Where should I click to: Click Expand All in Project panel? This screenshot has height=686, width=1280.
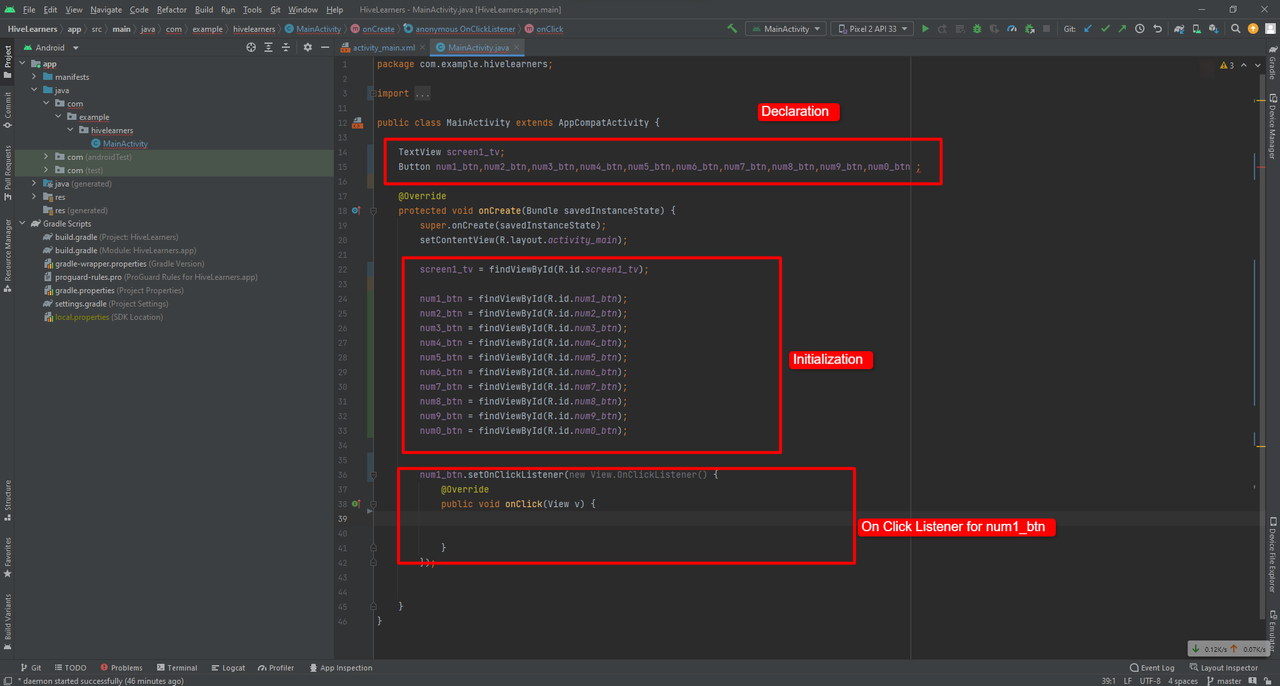[269, 47]
